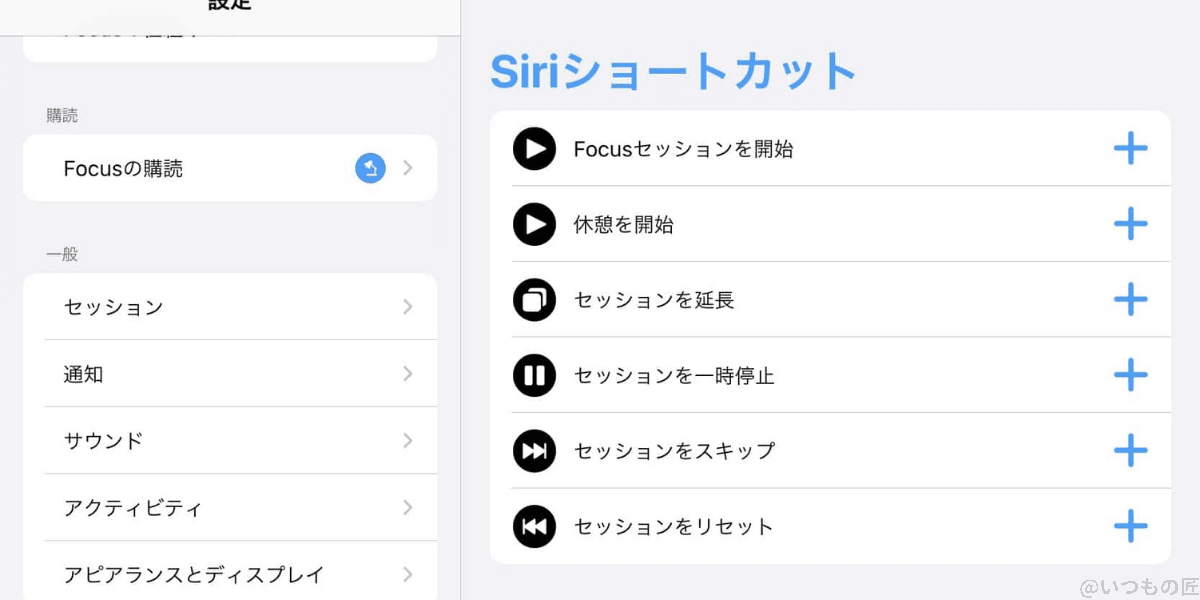Viewport: 1200px width, 600px height.
Task: Click the plus for セッションを一時停止
Action: click(1131, 375)
